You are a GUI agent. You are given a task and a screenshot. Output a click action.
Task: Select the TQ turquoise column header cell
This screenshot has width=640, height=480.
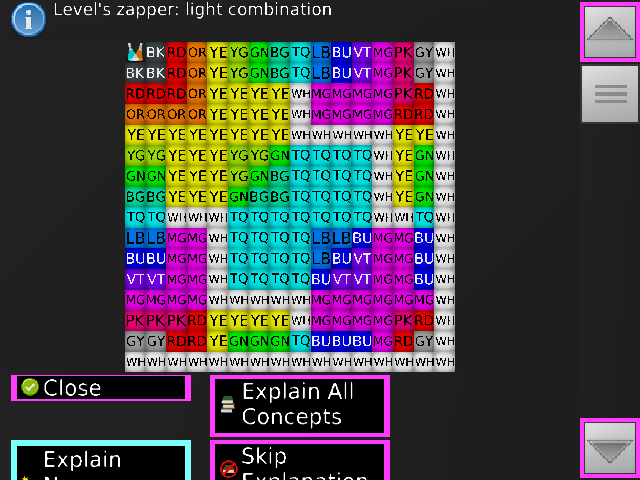tap(300, 51)
